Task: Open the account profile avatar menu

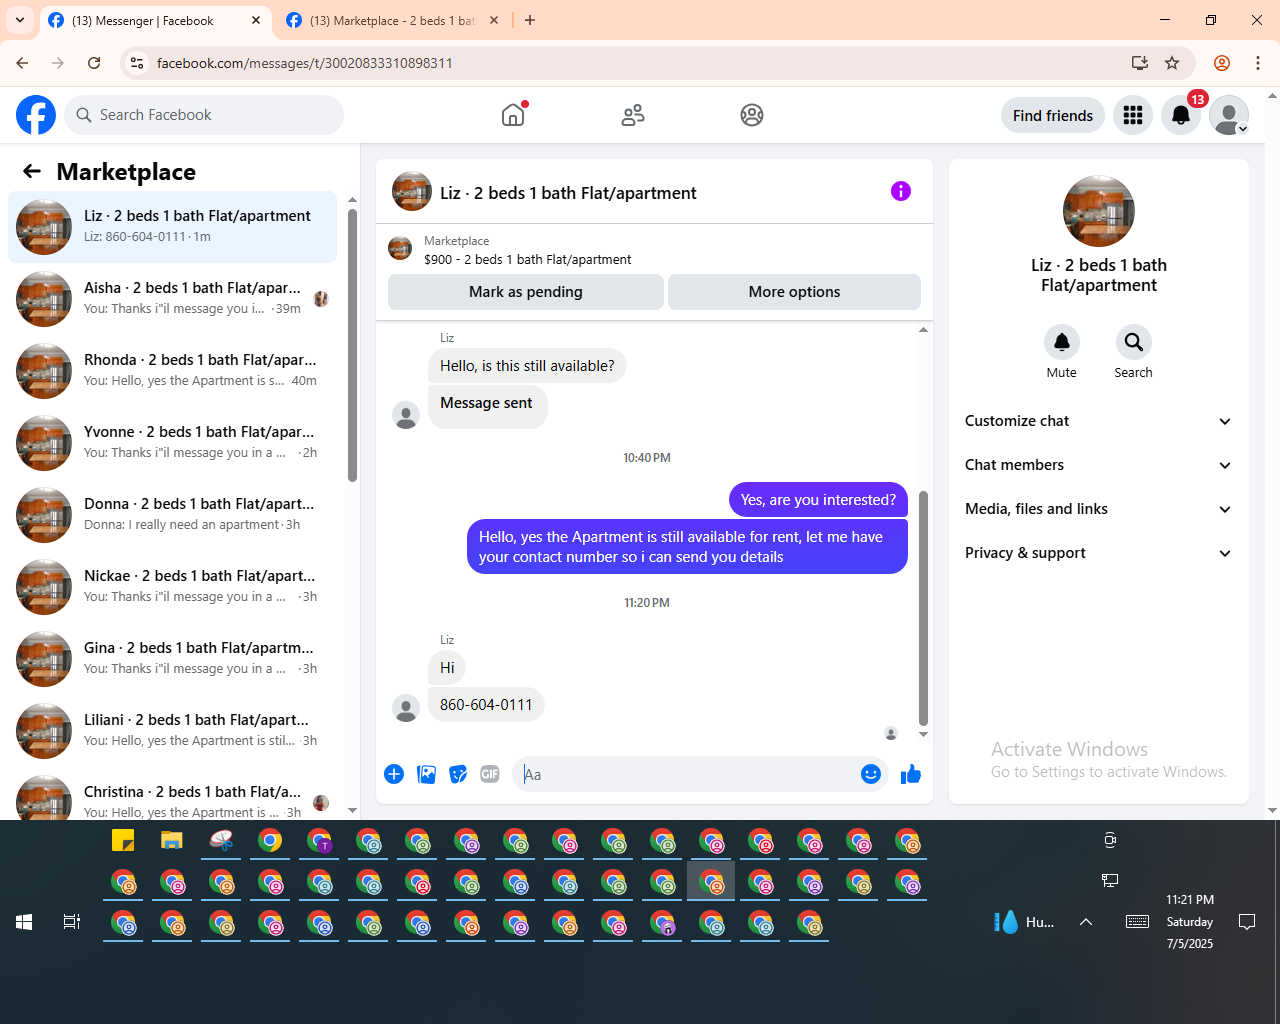Action: click(x=1229, y=115)
